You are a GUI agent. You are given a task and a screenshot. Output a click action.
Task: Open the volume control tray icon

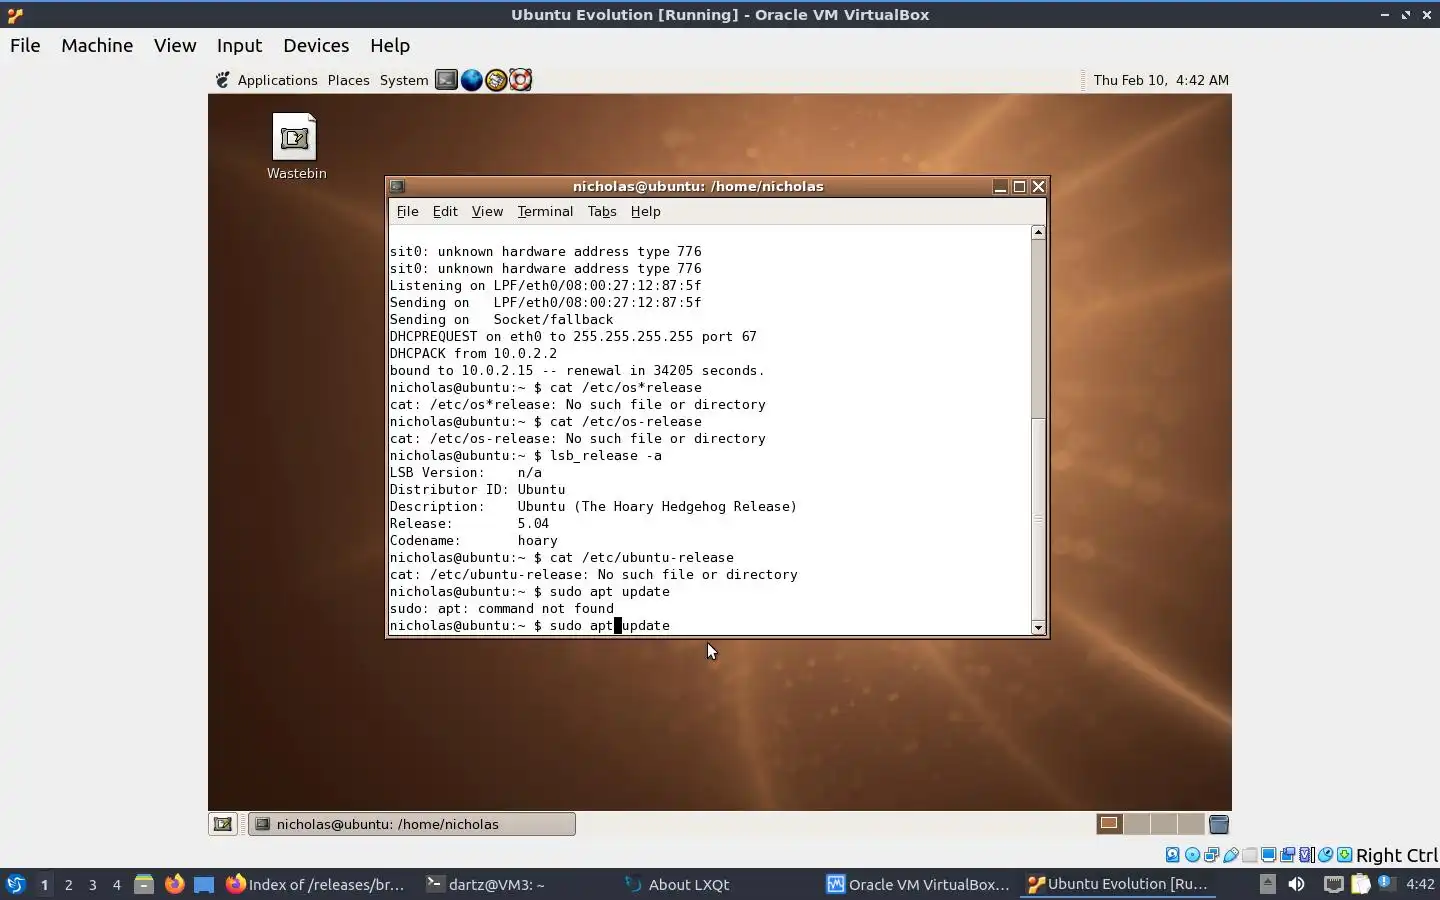tap(1296, 884)
